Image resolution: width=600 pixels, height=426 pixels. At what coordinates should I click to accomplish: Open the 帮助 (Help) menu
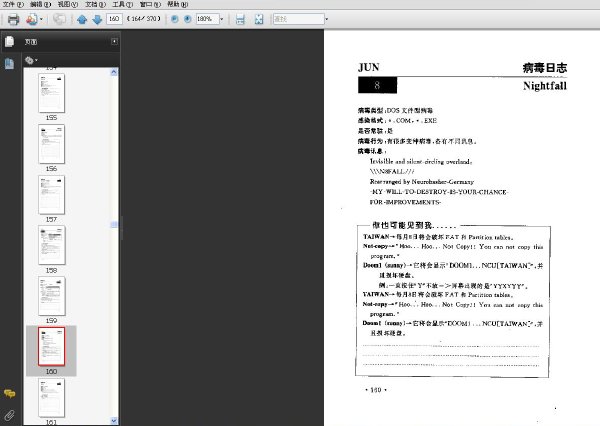(x=177, y=4)
